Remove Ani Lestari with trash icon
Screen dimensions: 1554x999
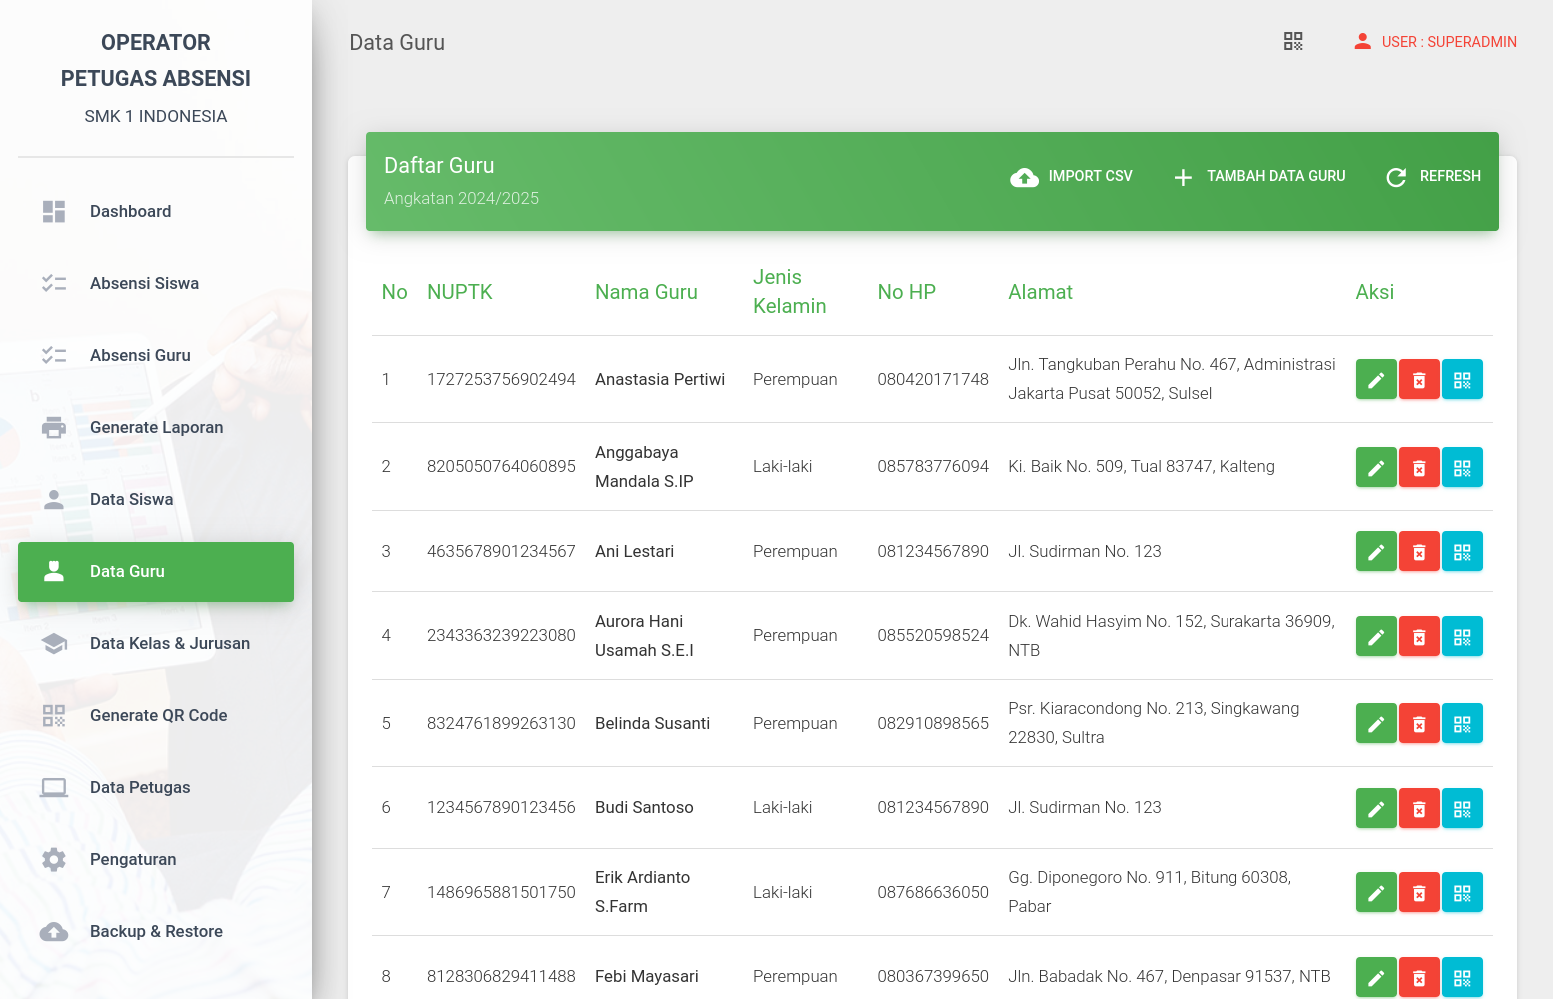(1419, 551)
